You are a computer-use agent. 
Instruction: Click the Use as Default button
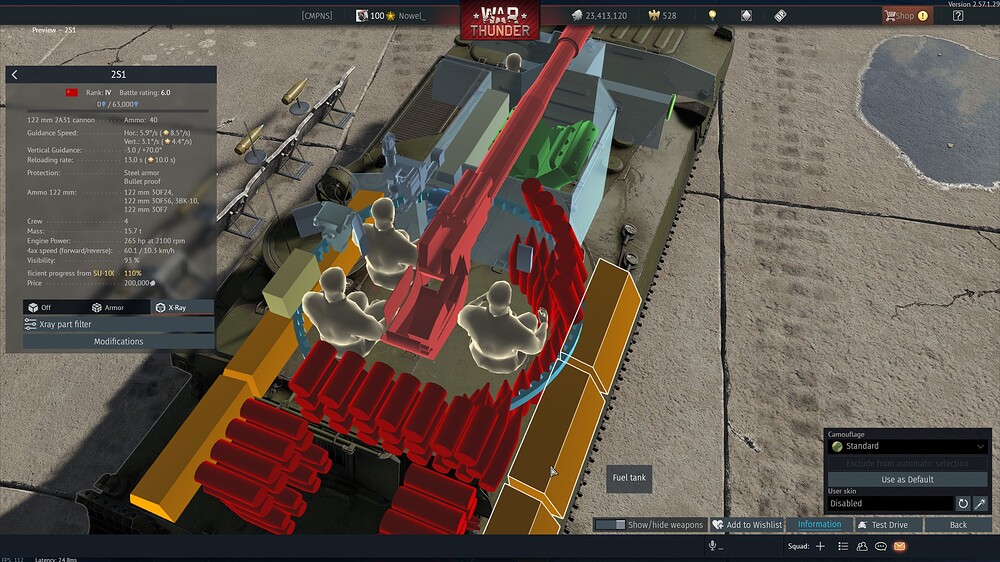click(908, 479)
